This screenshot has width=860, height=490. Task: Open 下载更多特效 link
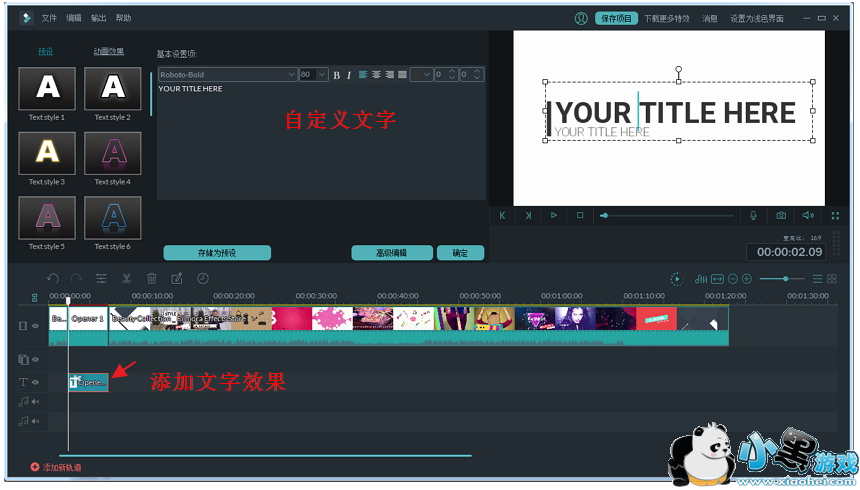[x=666, y=18]
